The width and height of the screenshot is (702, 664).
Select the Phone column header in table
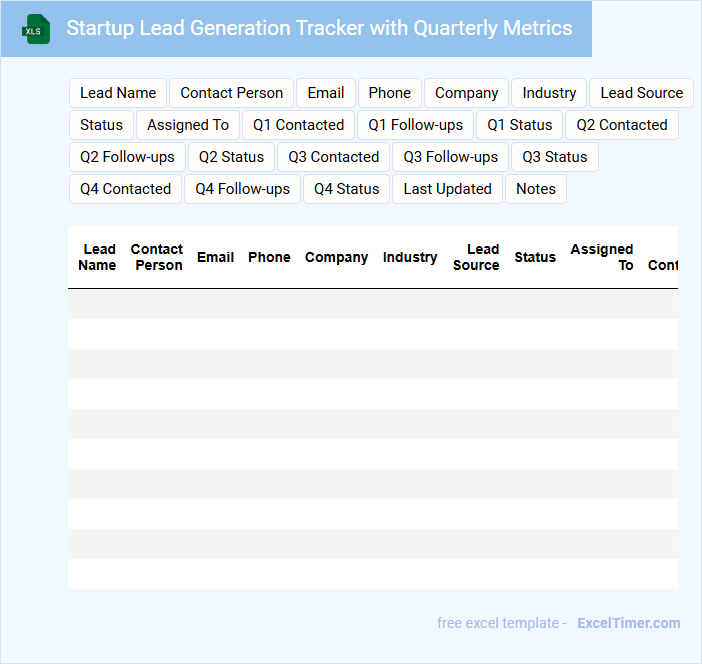click(x=269, y=257)
